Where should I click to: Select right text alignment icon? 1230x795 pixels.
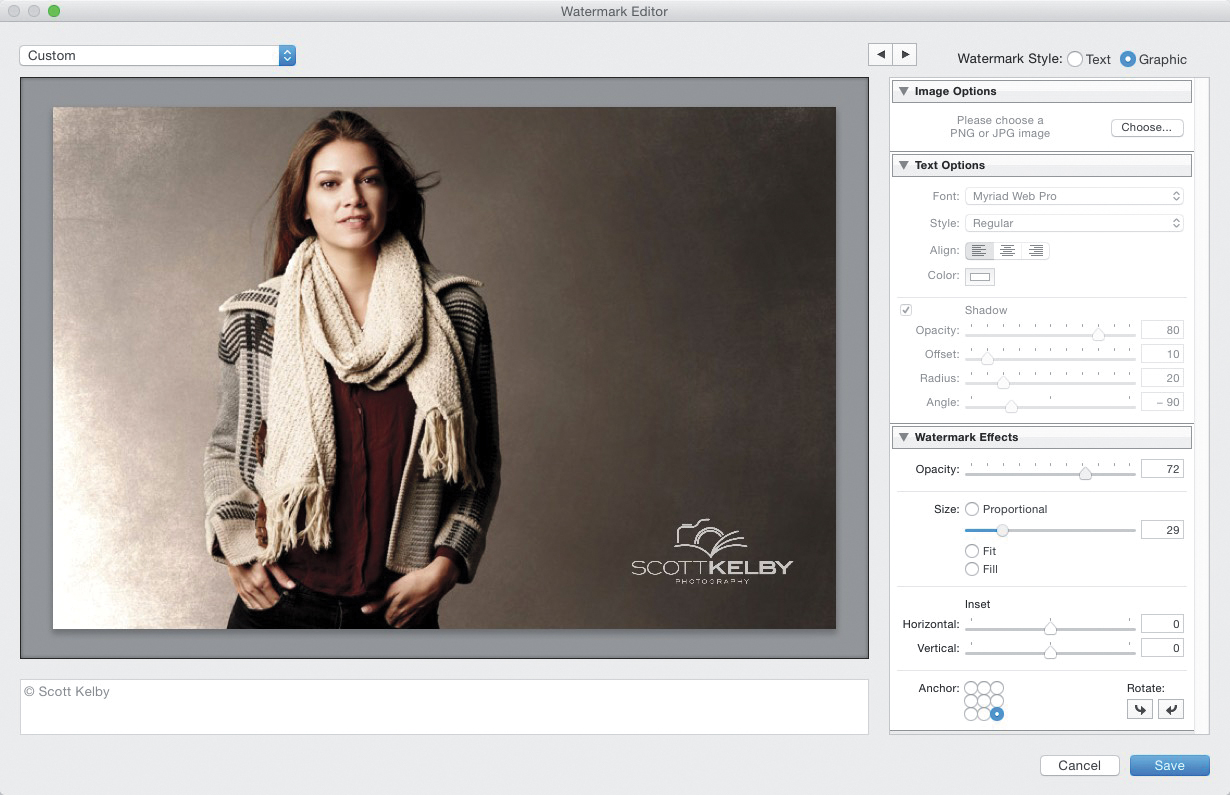point(1035,250)
